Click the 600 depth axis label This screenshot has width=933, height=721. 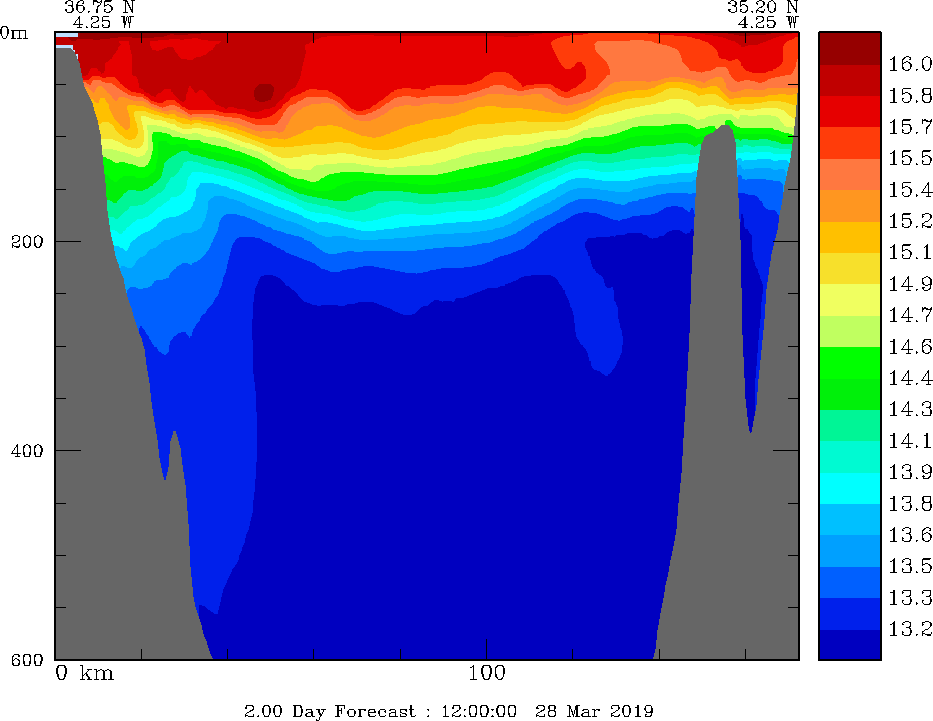(x=27, y=660)
